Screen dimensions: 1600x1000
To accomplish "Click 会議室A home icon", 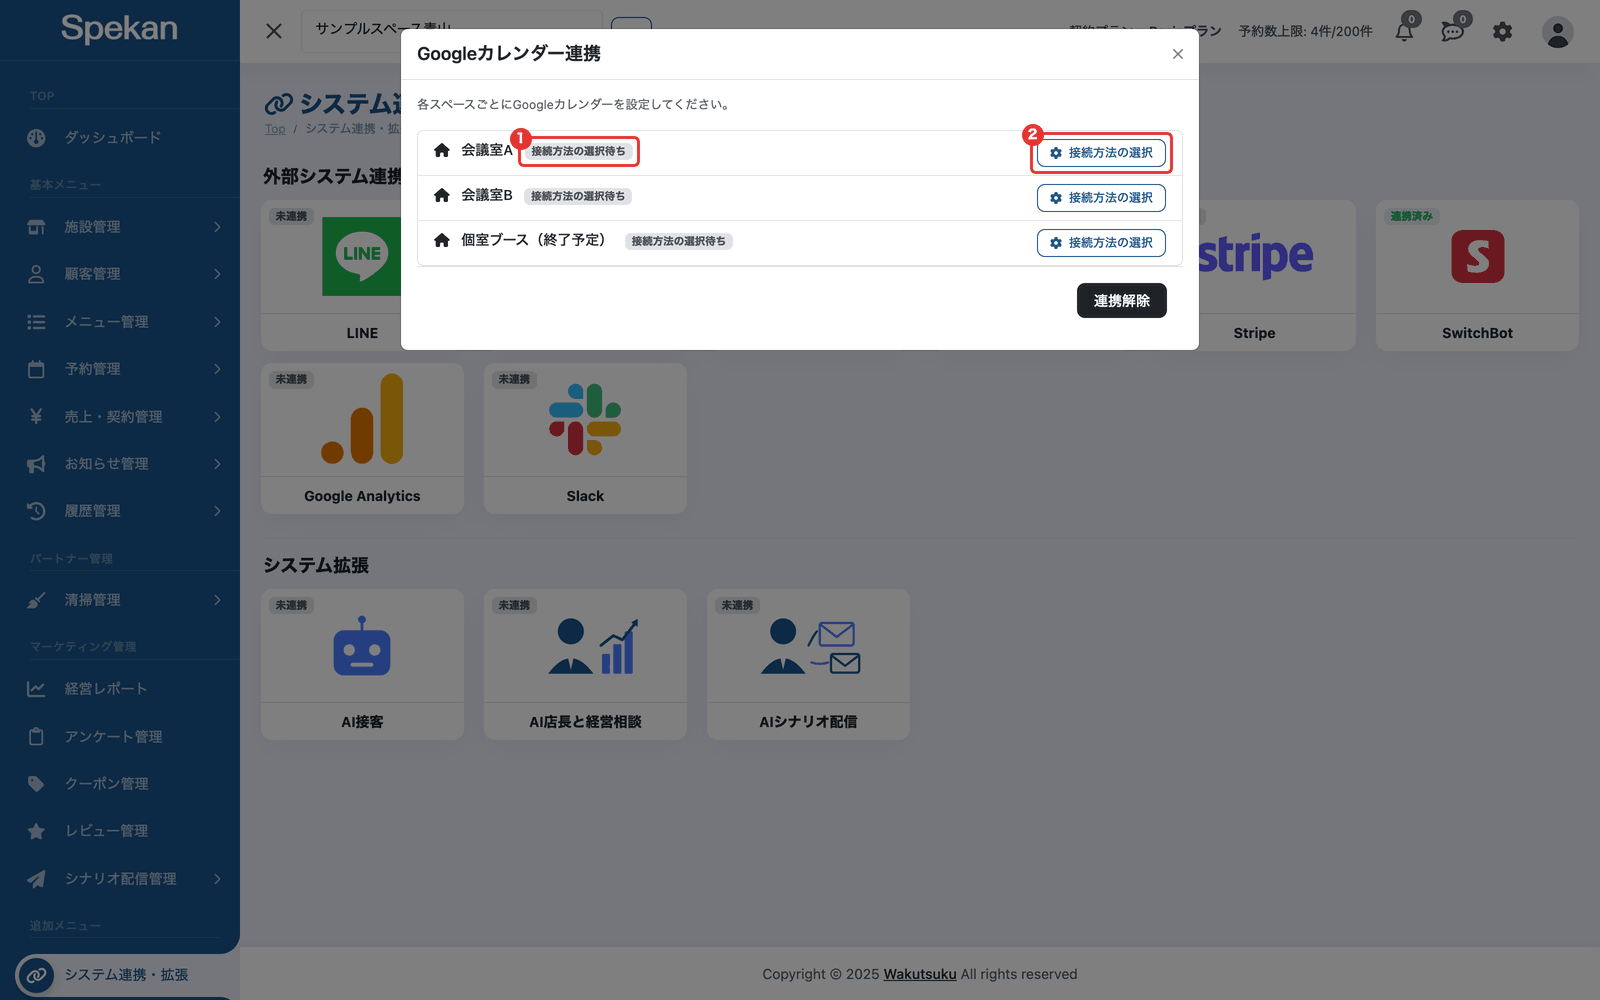I will (442, 150).
